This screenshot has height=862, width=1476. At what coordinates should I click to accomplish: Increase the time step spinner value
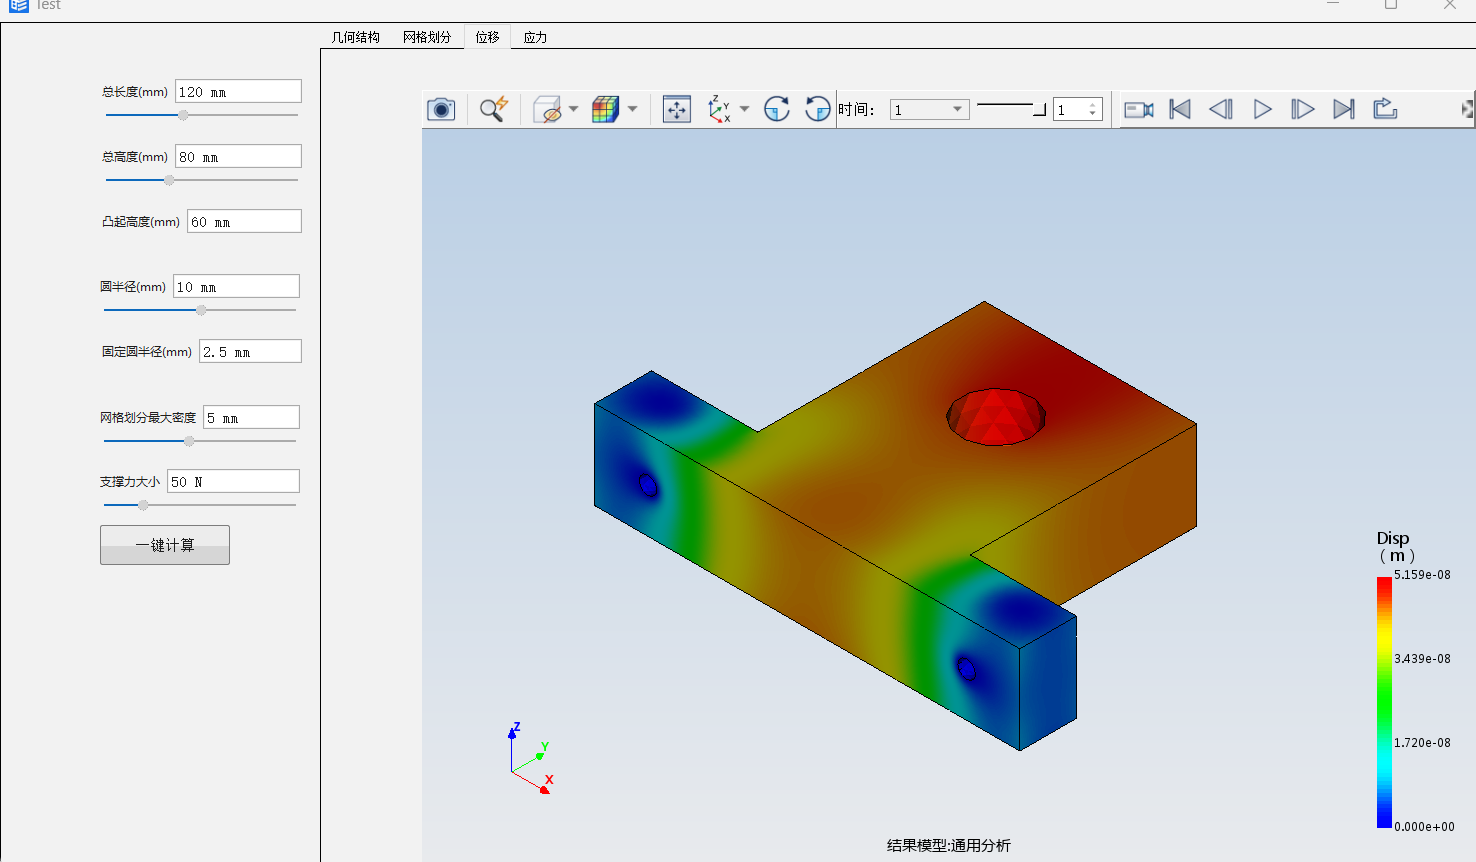pos(1093,104)
